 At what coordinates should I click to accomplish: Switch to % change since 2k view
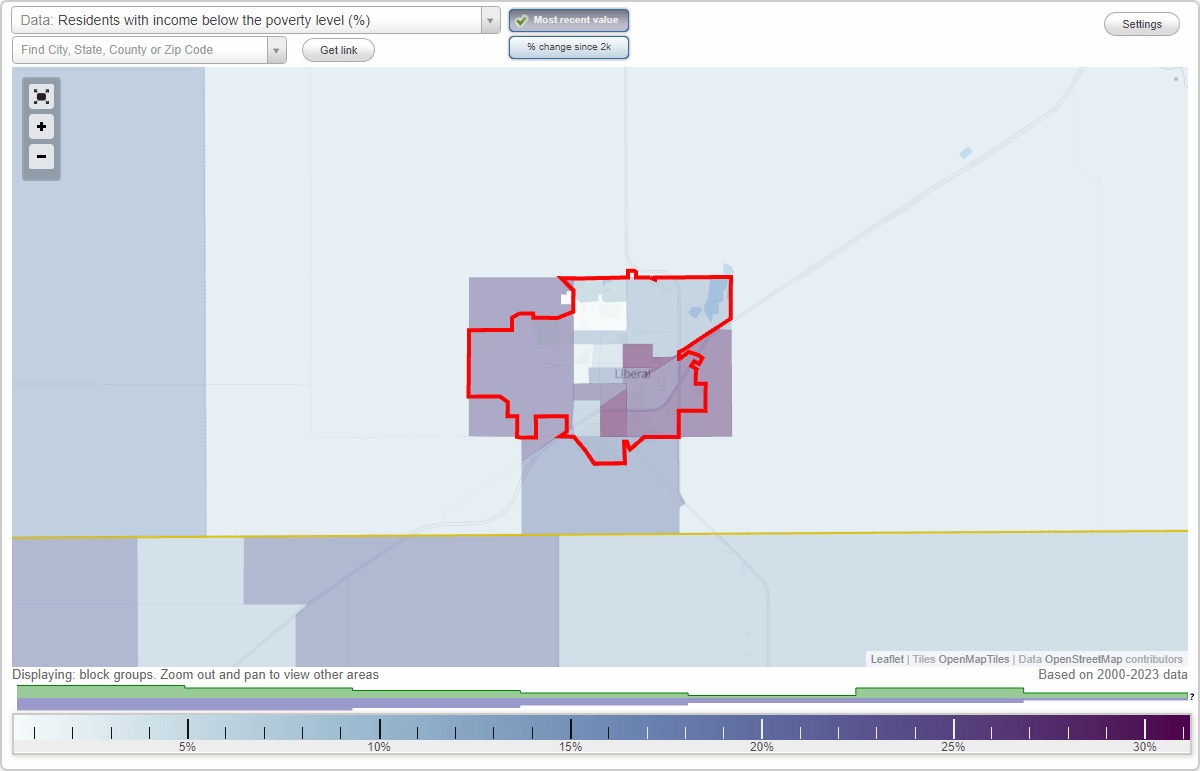(569, 47)
